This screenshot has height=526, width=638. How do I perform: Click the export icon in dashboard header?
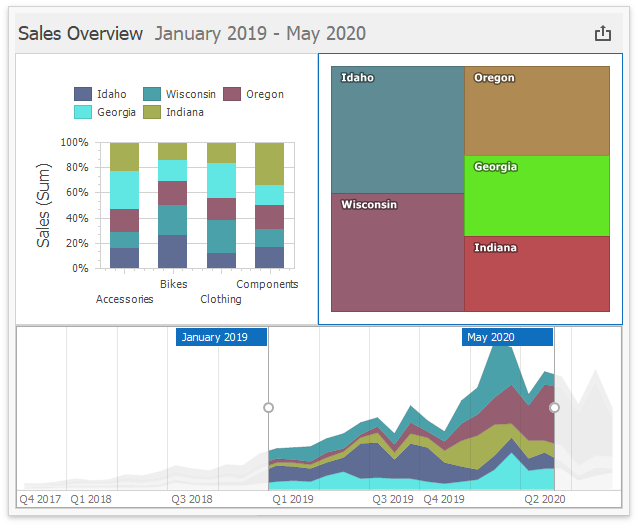602,34
